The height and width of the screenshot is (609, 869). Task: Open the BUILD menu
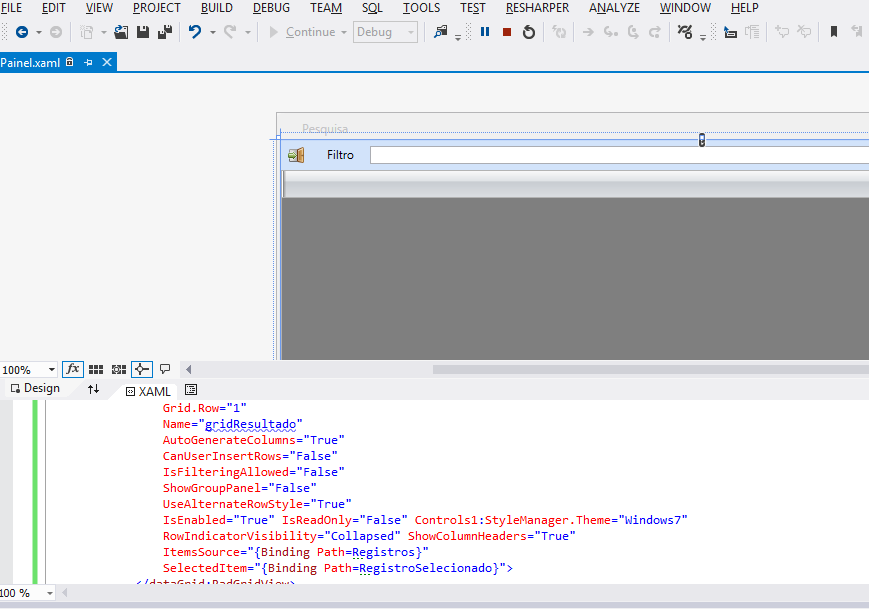pos(217,8)
